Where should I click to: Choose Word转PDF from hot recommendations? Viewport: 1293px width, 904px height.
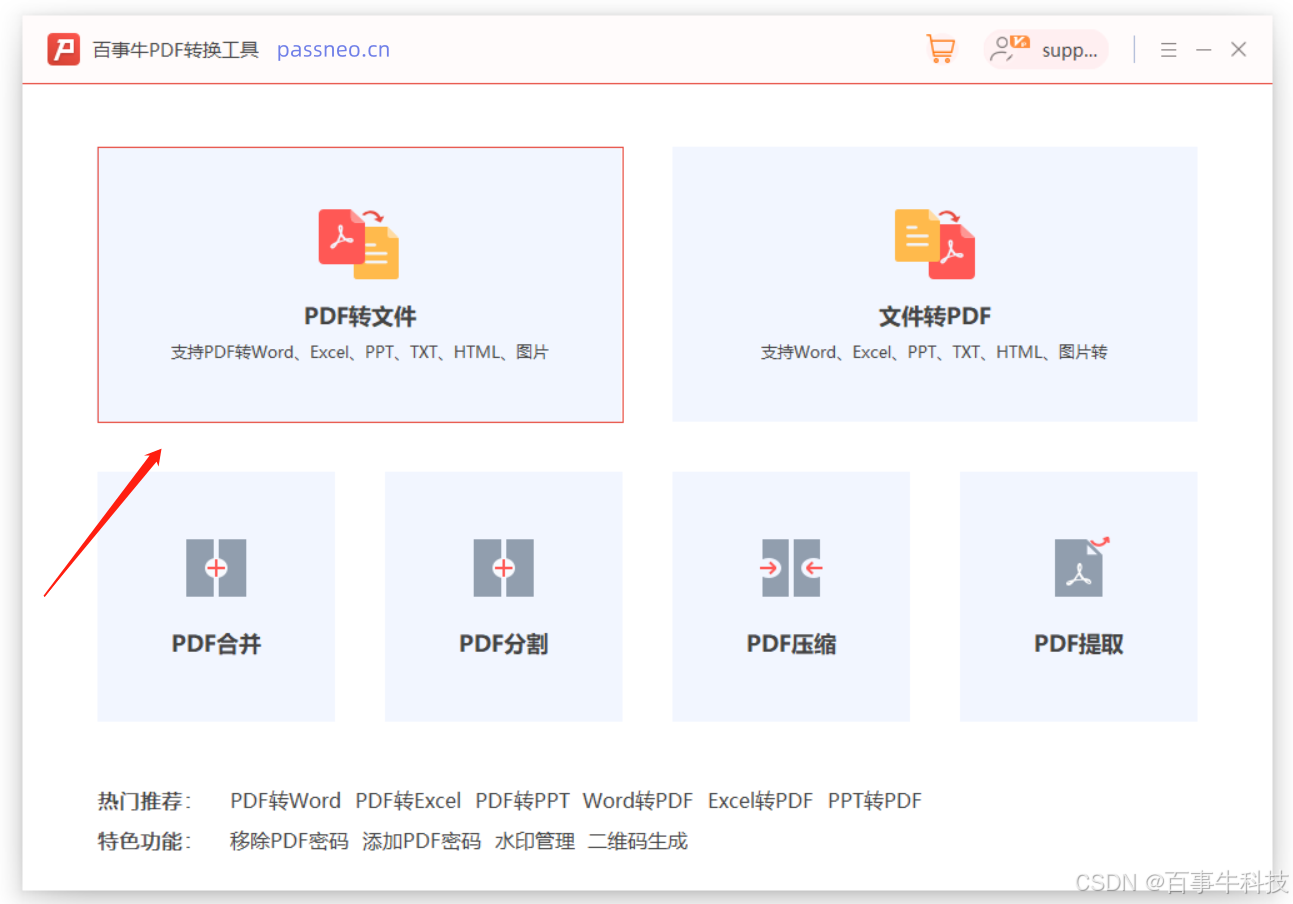pos(638,801)
